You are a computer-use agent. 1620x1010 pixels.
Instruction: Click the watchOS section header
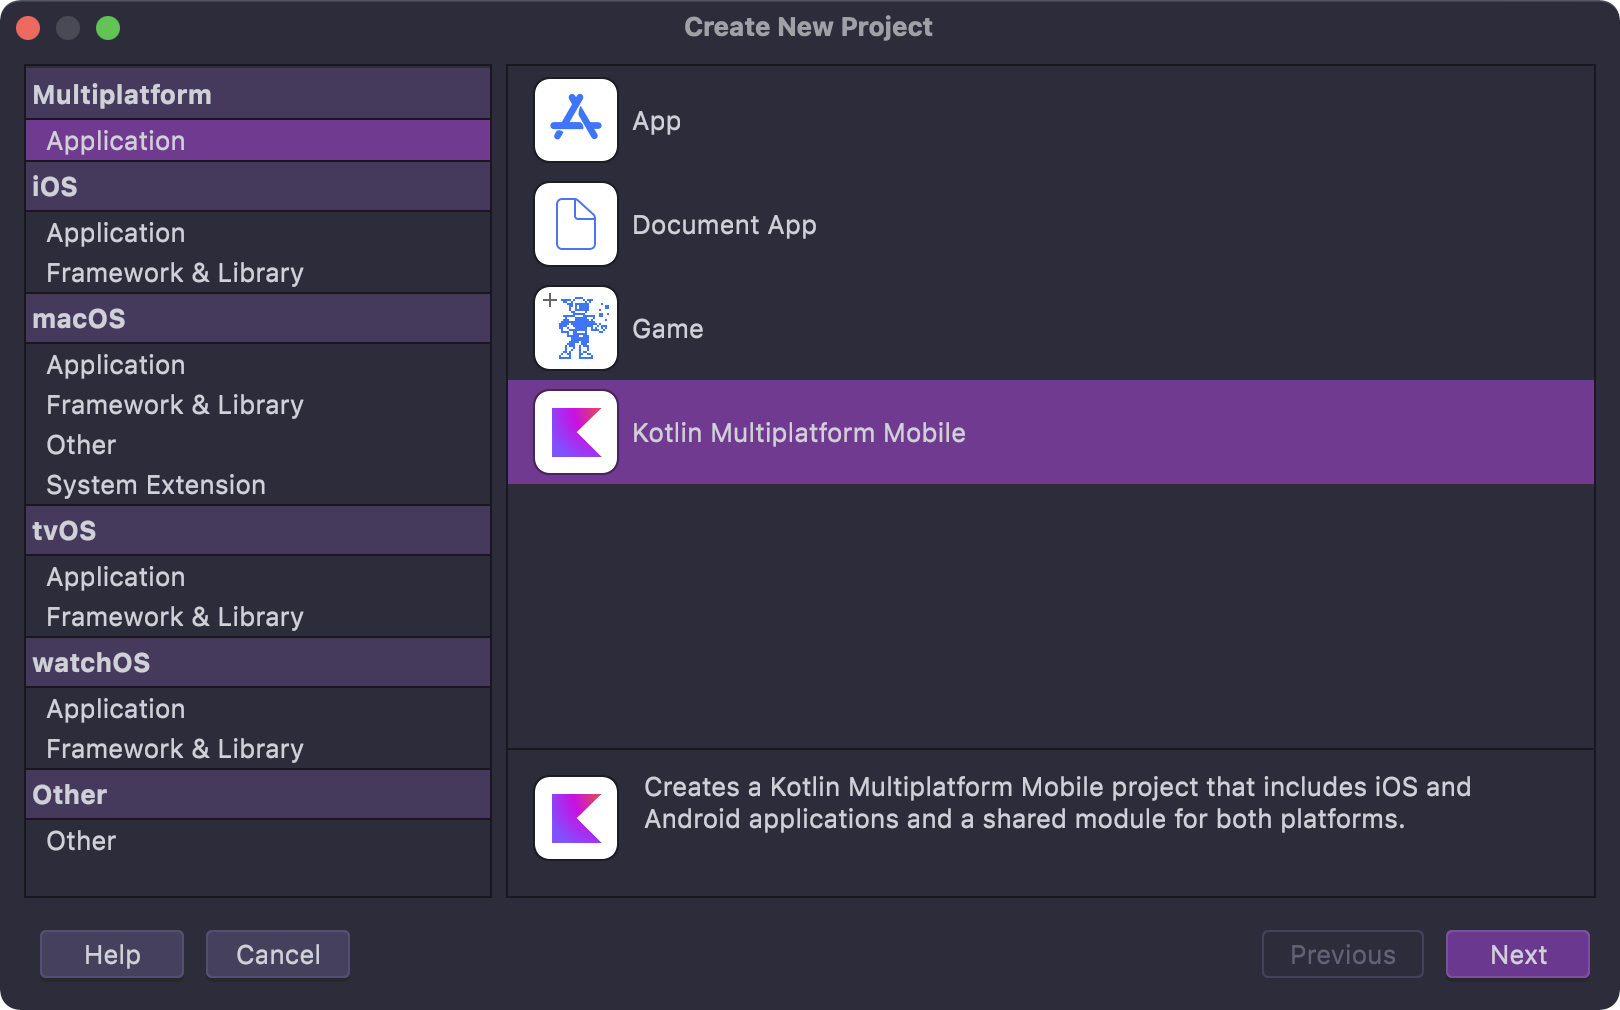[258, 662]
